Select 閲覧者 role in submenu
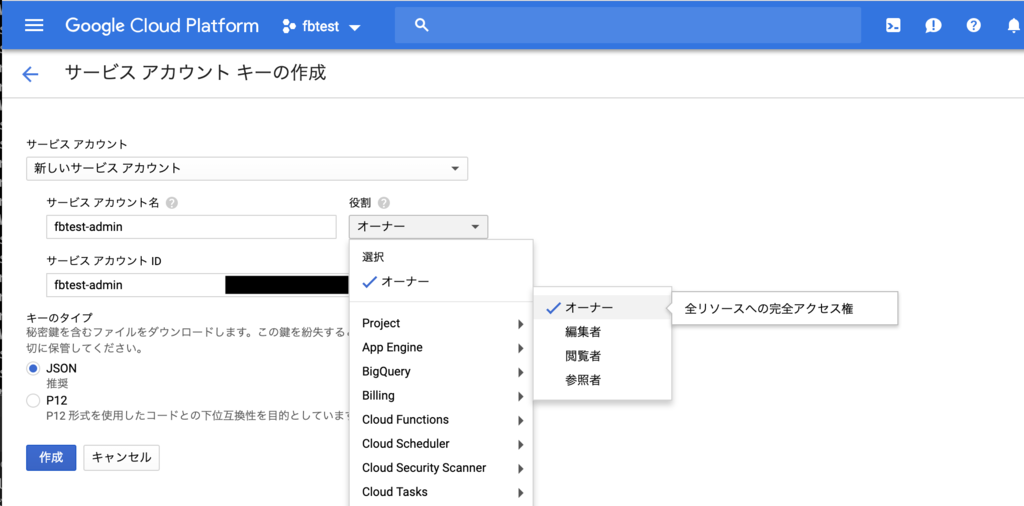Screen dimensions: 1024x506 [602, 356]
